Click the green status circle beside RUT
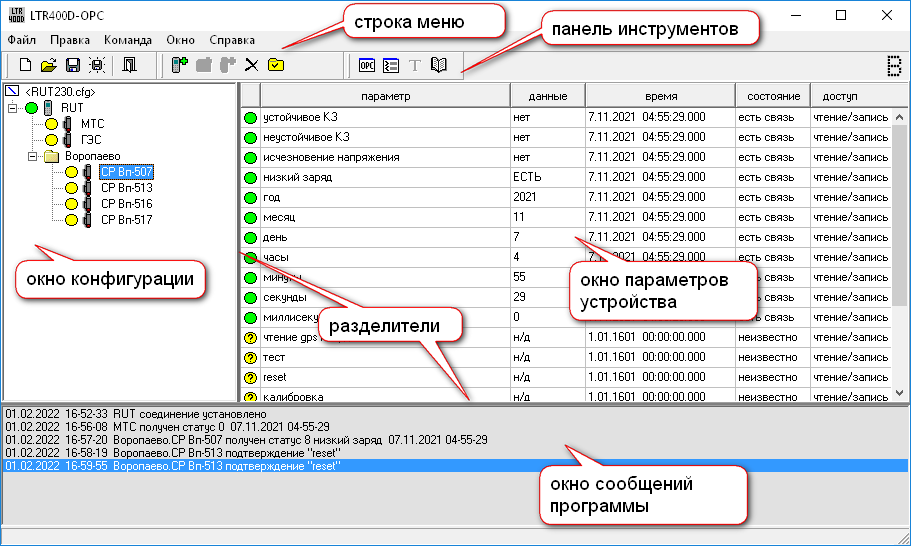This screenshot has width=911, height=546. pos(32,108)
